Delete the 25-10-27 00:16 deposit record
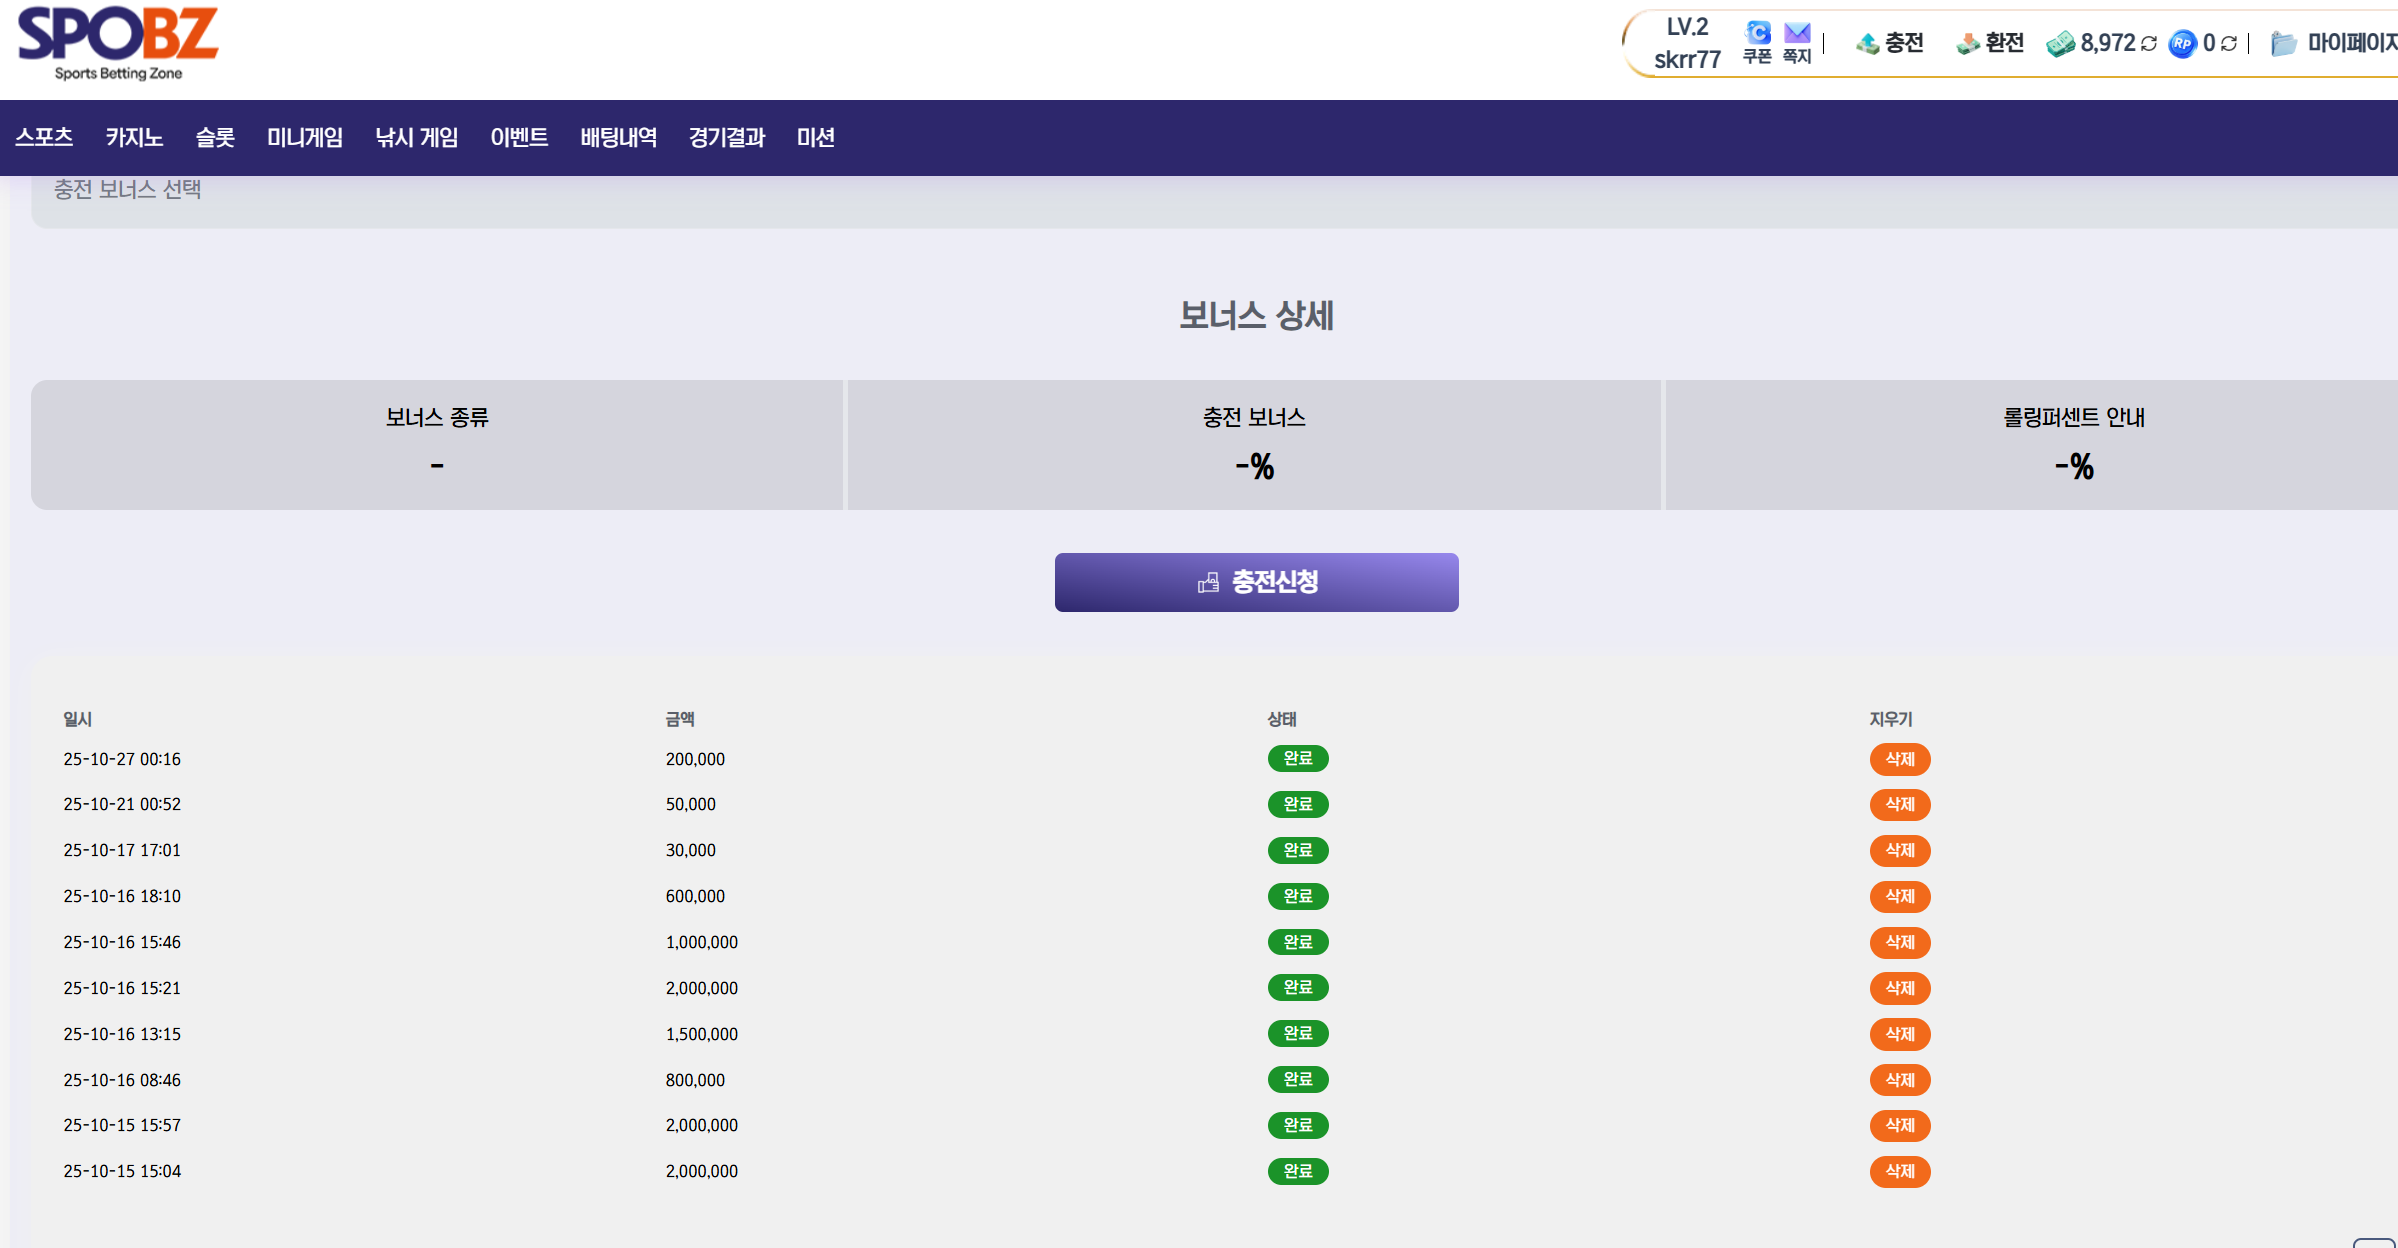The image size is (2398, 1248). (x=1899, y=759)
